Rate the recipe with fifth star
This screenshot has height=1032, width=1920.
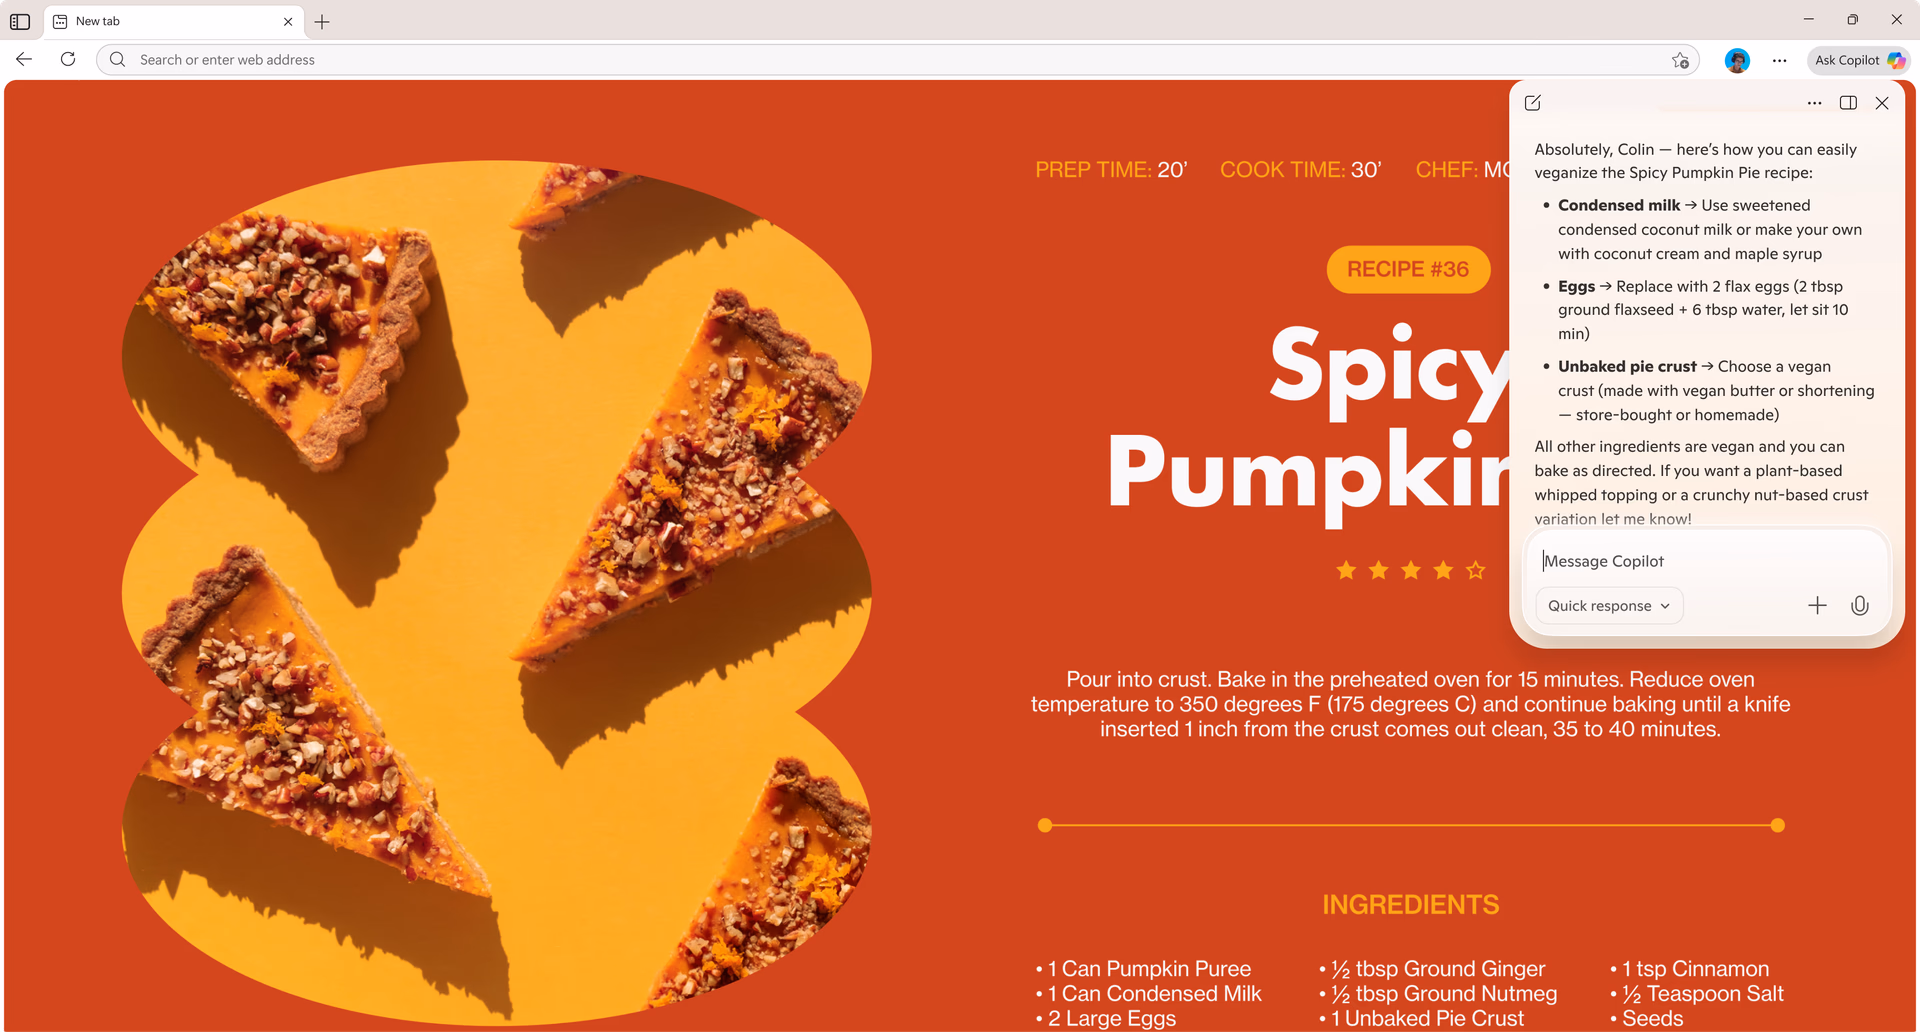click(x=1476, y=570)
